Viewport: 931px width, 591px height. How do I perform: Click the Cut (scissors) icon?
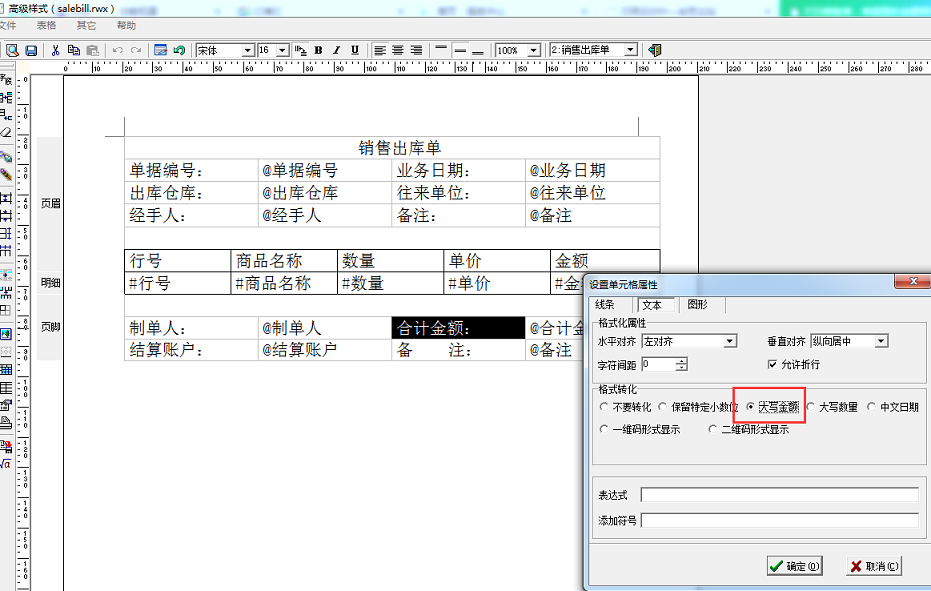tap(56, 50)
